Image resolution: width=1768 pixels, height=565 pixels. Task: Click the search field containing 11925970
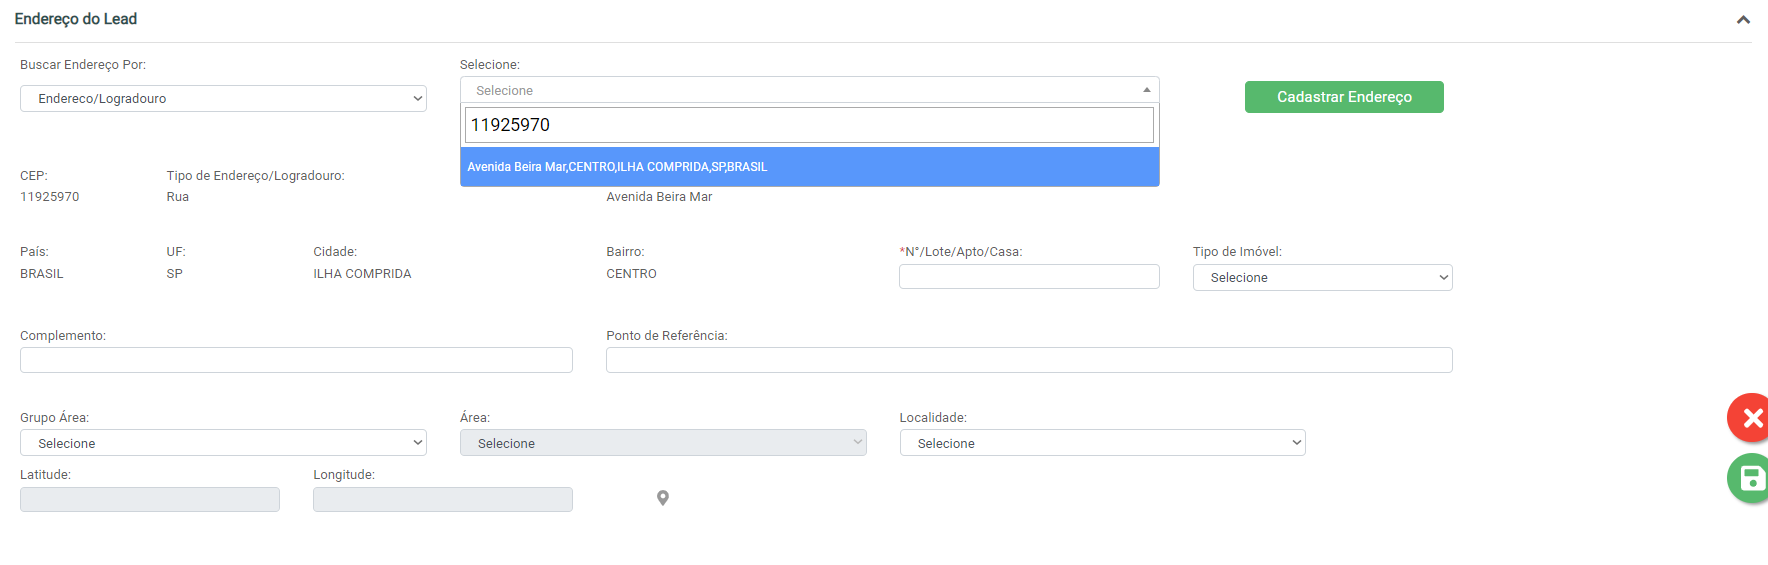809,125
